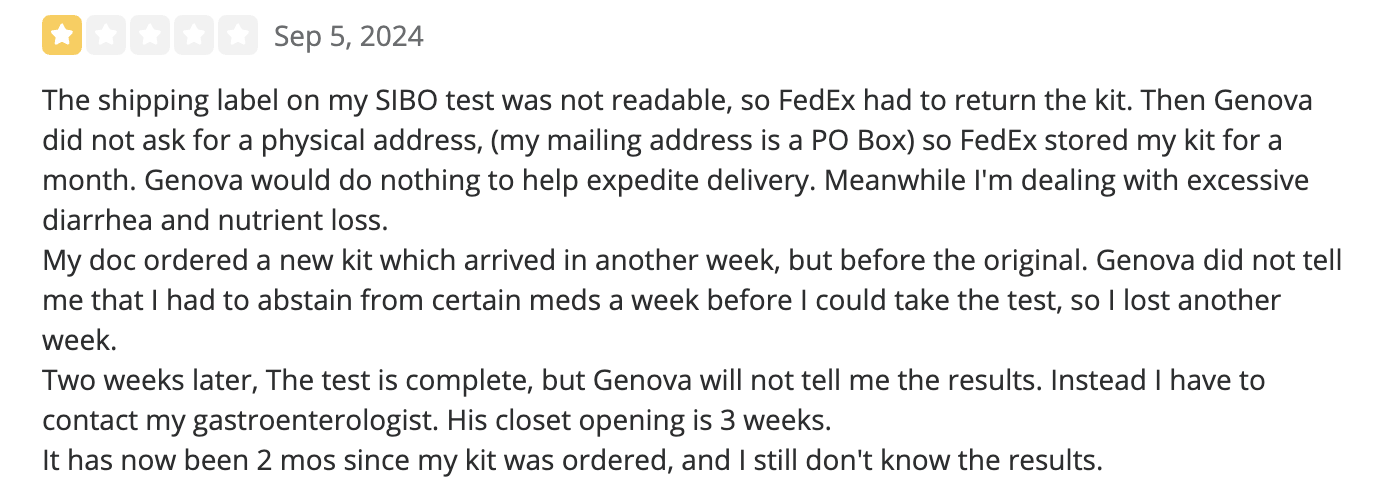
Task: Click the third empty rating star
Action: tap(150, 36)
